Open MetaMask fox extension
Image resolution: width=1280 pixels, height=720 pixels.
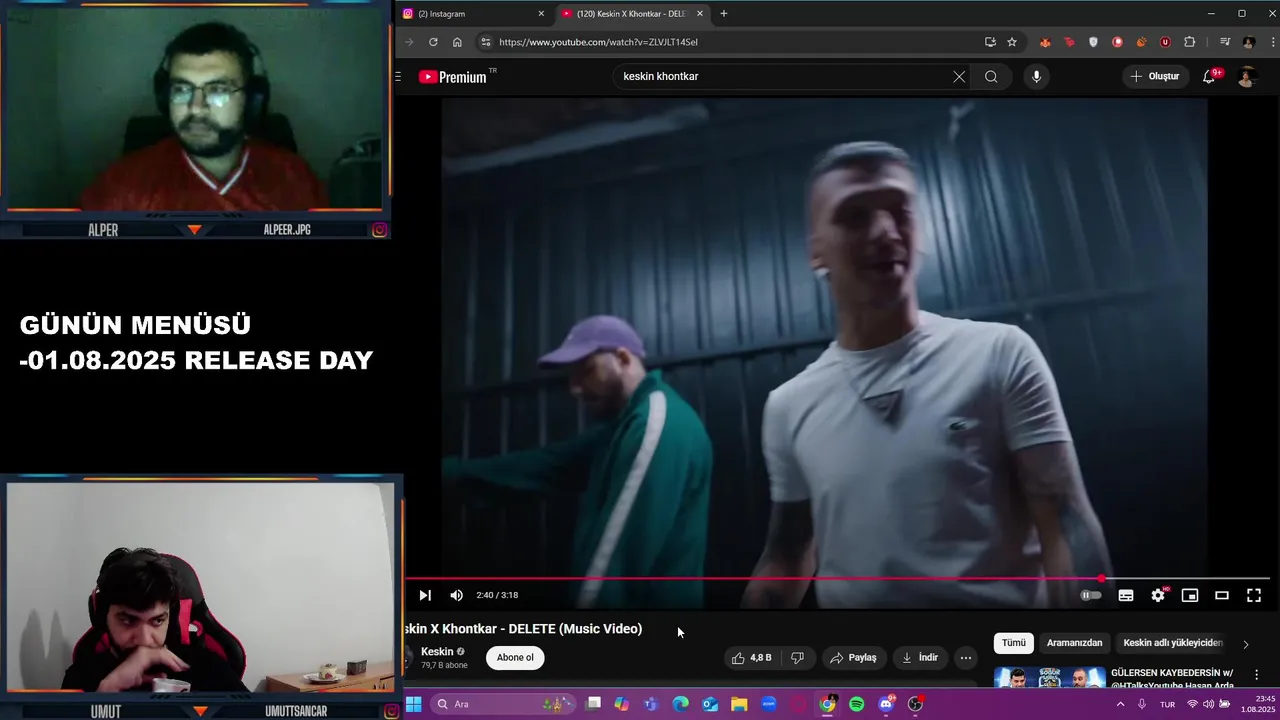[x=1045, y=42]
